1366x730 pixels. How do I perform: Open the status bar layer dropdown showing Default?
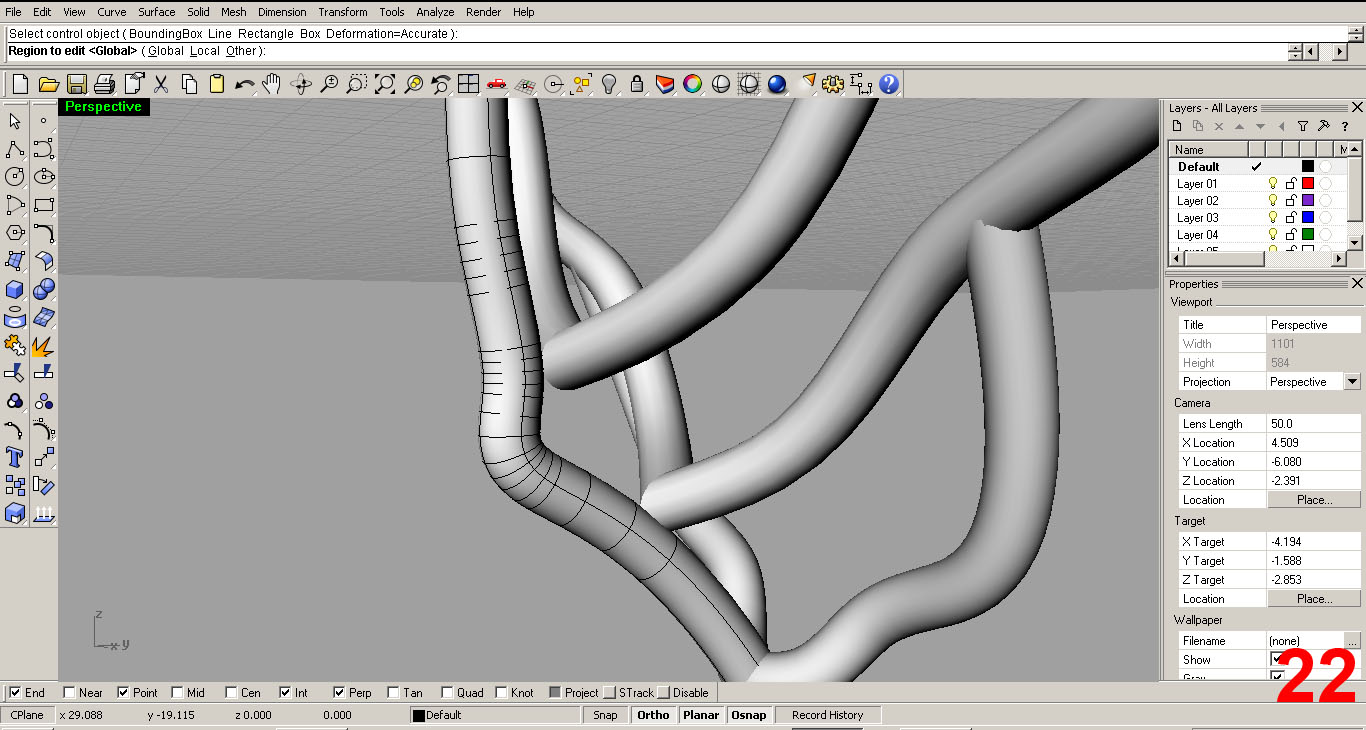[x=495, y=715]
